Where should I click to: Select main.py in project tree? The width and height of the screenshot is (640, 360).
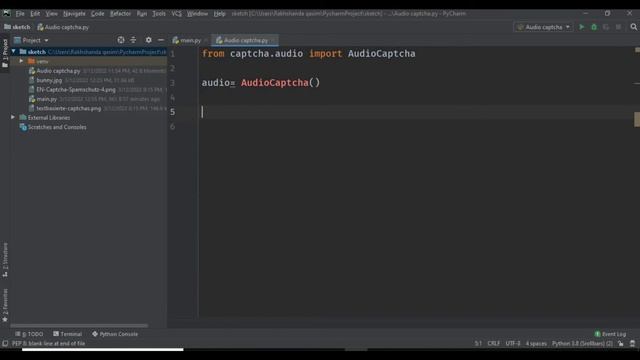coord(46,99)
